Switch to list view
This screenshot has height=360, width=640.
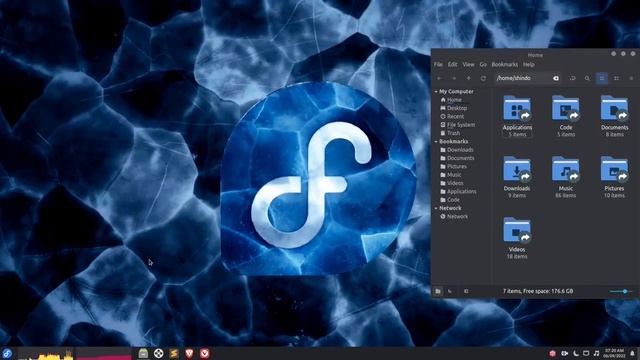616,78
